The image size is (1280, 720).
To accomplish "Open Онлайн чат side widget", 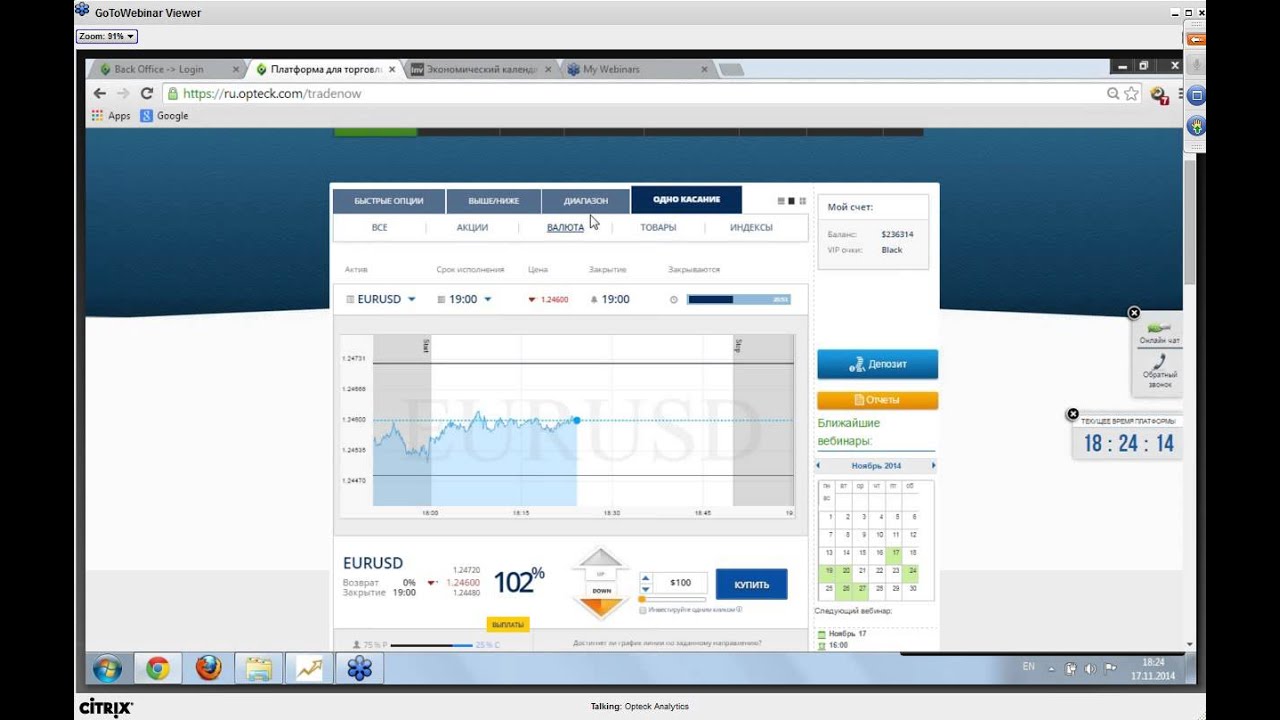I will (1159, 333).
